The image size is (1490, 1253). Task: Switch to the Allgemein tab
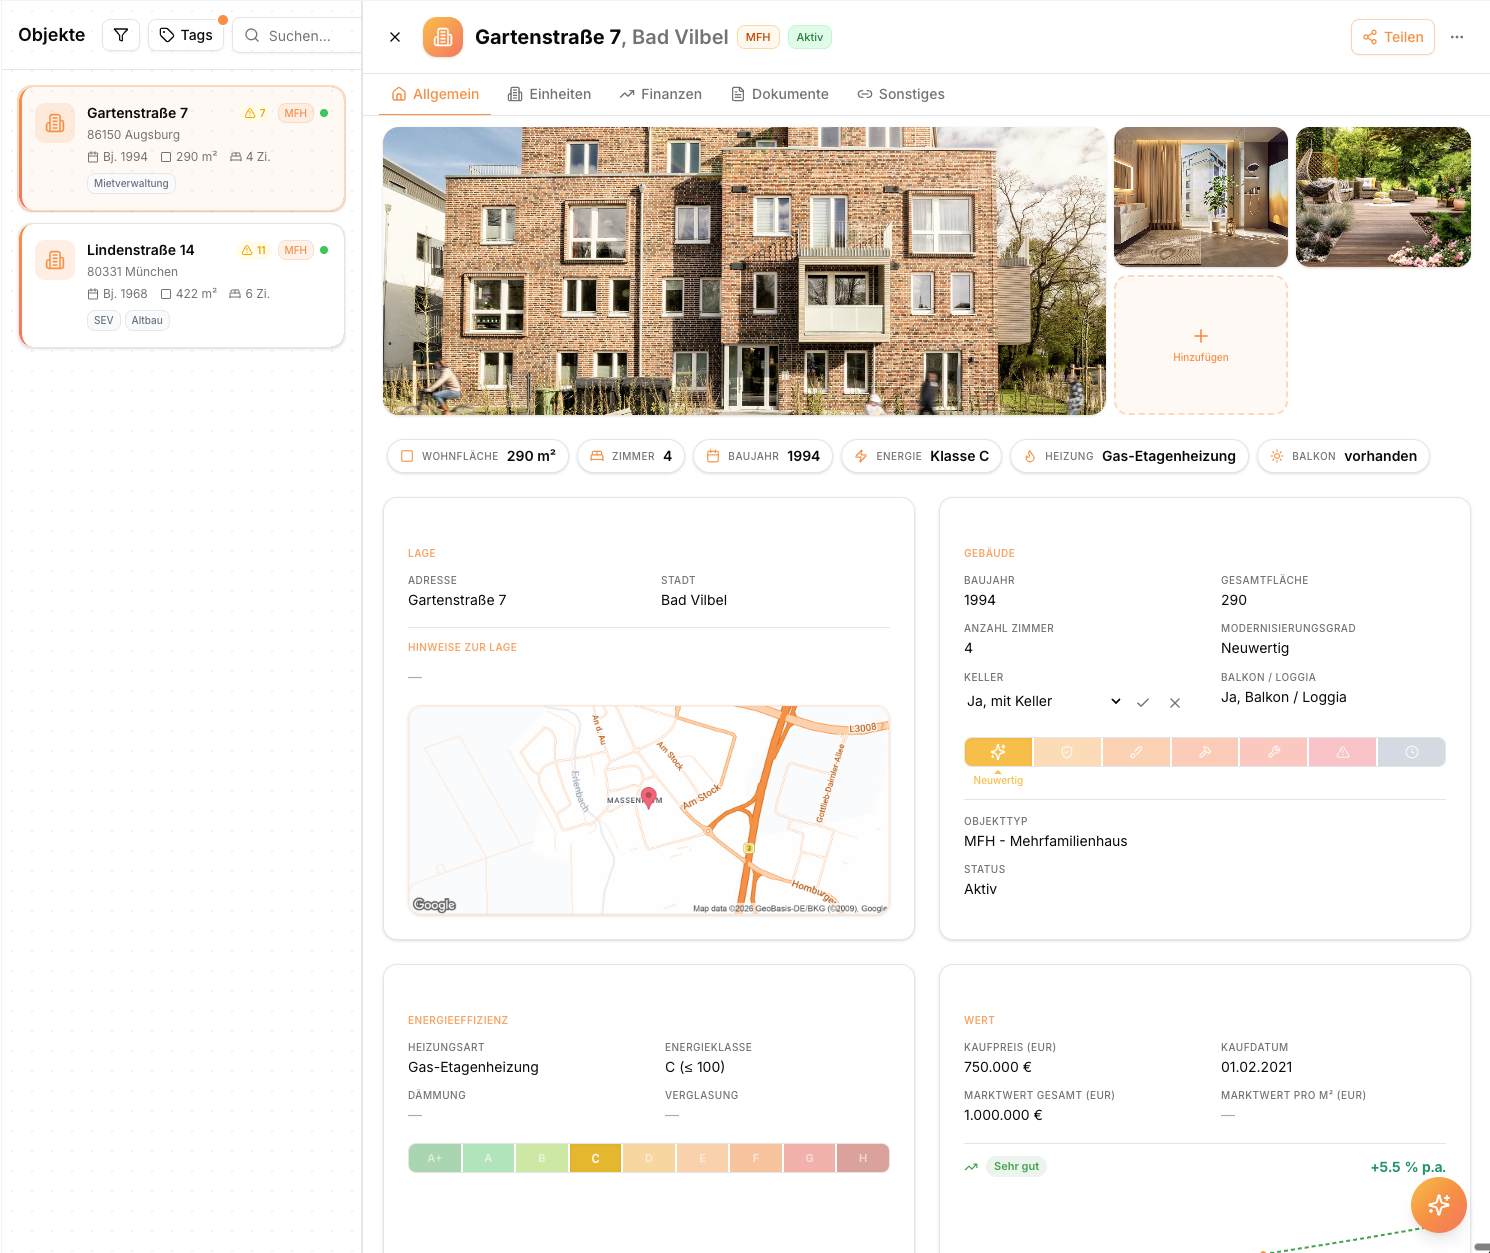(436, 94)
